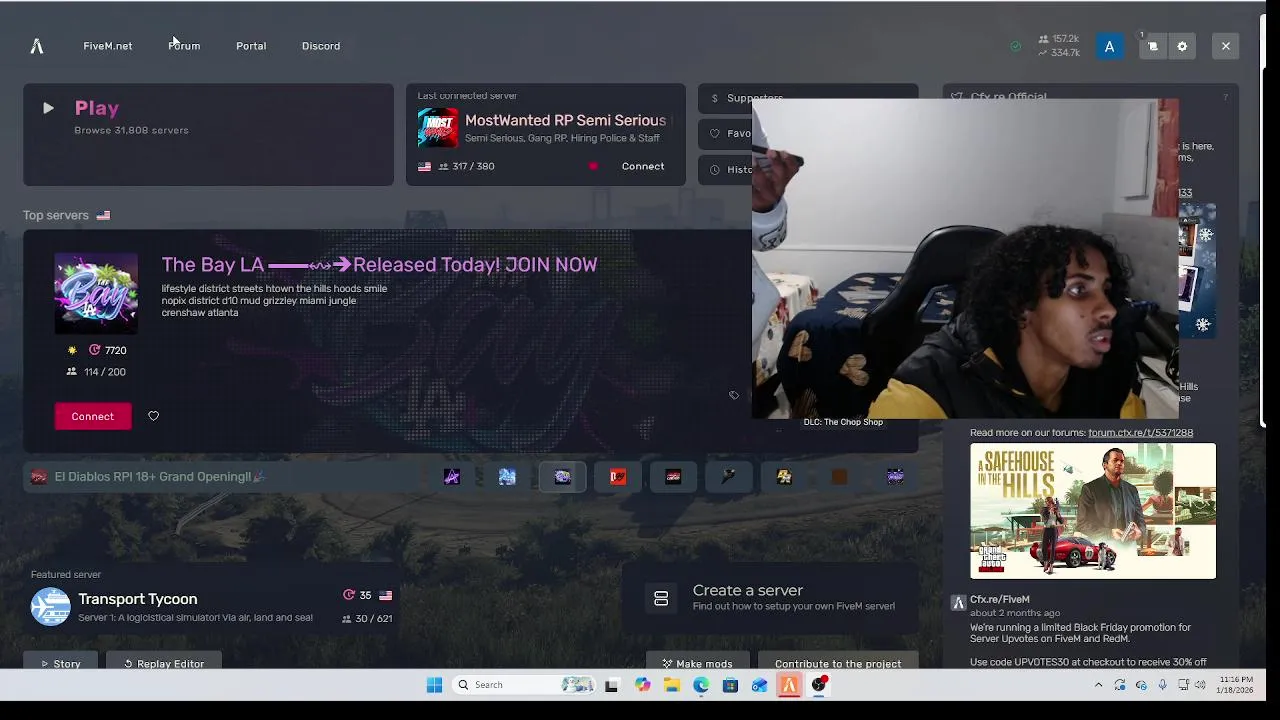
Task: Open the Cfx.re/FiveM post author name
Action: pyautogui.click(x=1000, y=599)
